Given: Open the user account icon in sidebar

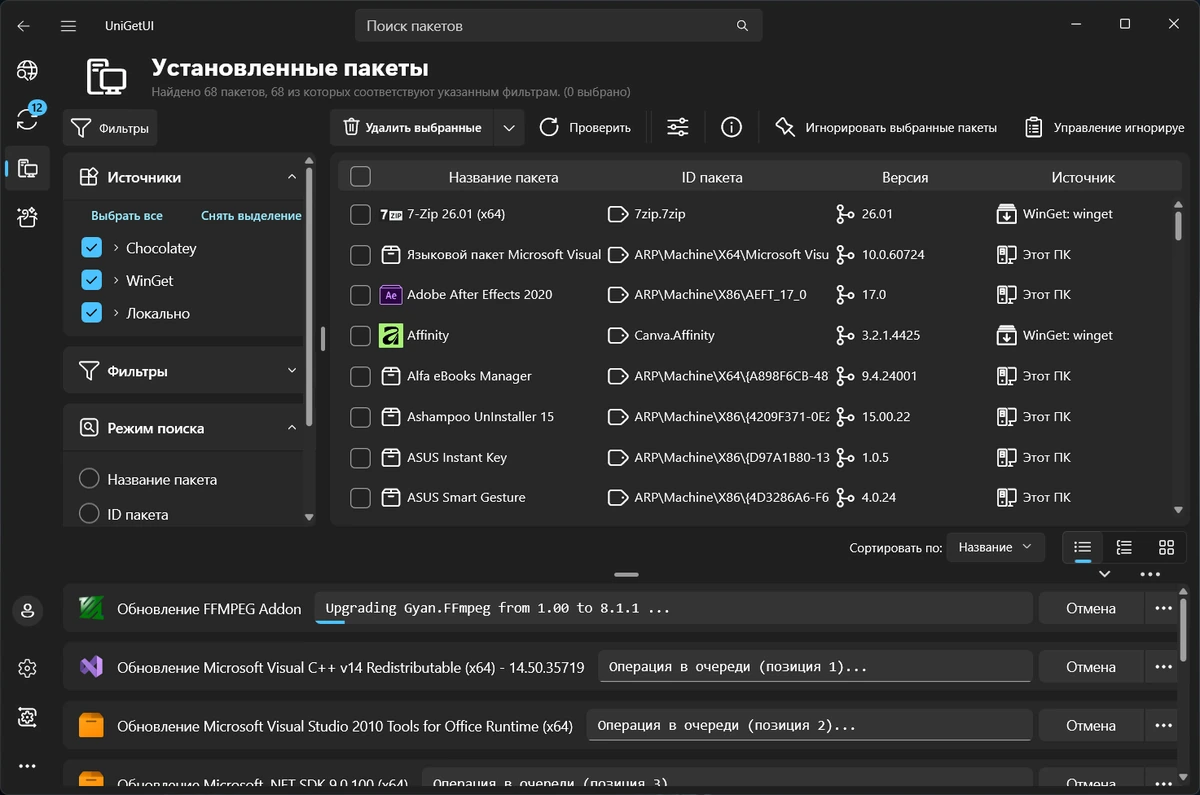Looking at the screenshot, I should 27,609.
